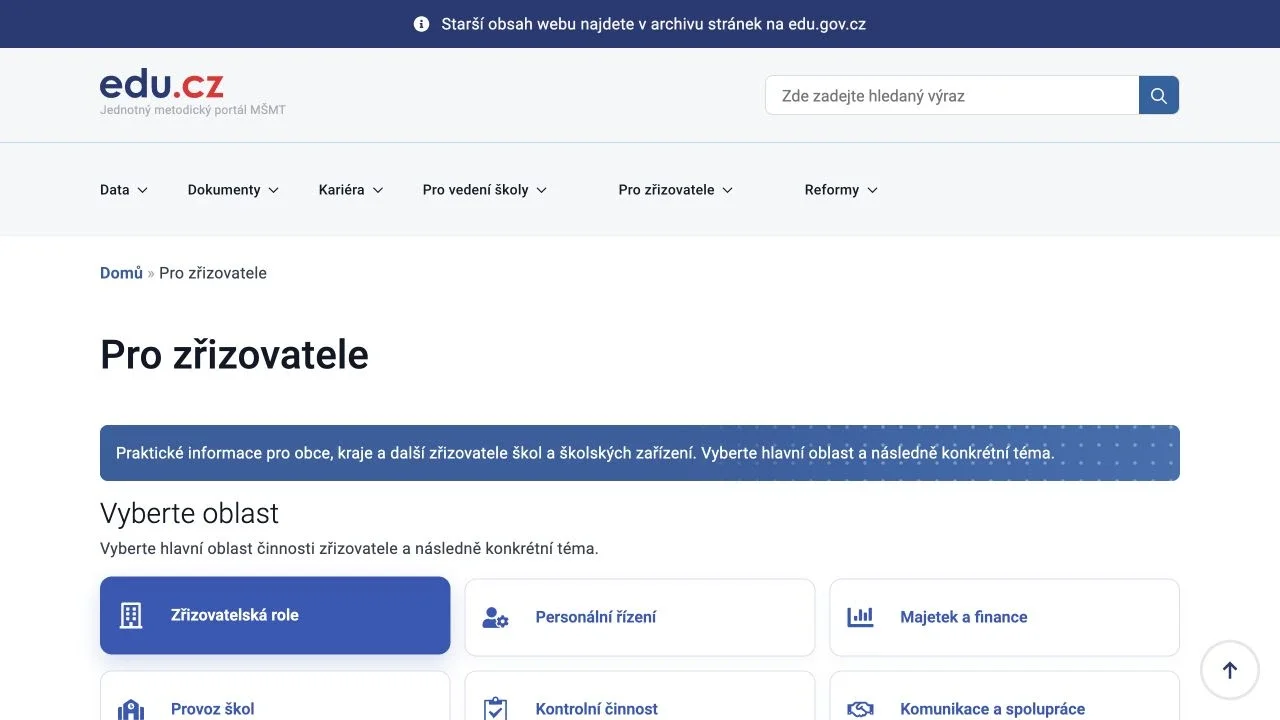
Task: Expand the Data menu chevron
Action: pyautogui.click(x=143, y=190)
